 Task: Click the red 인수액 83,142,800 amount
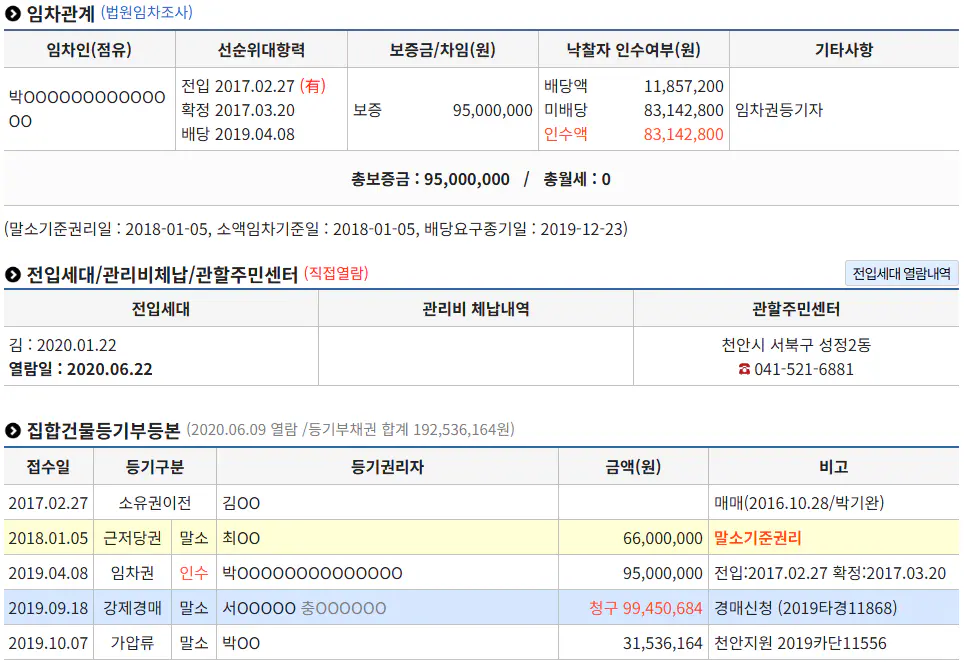(683, 134)
